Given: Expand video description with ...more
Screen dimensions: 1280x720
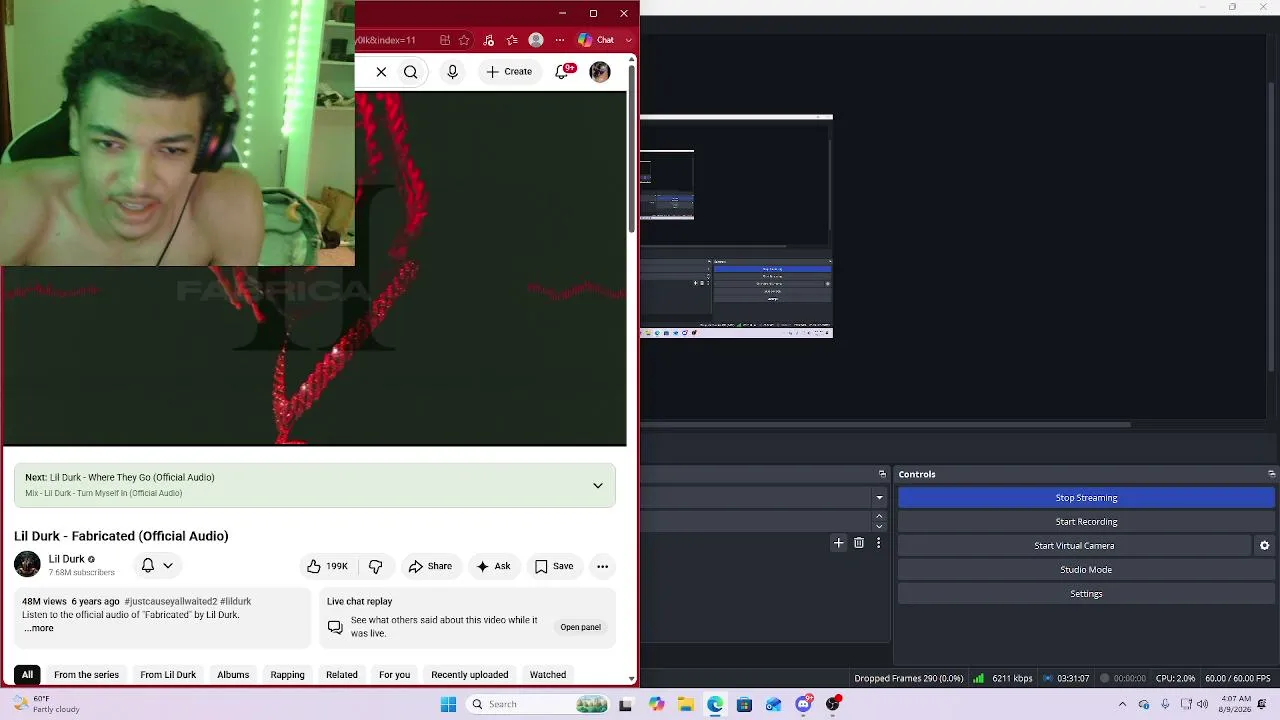Looking at the screenshot, I should [x=38, y=628].
